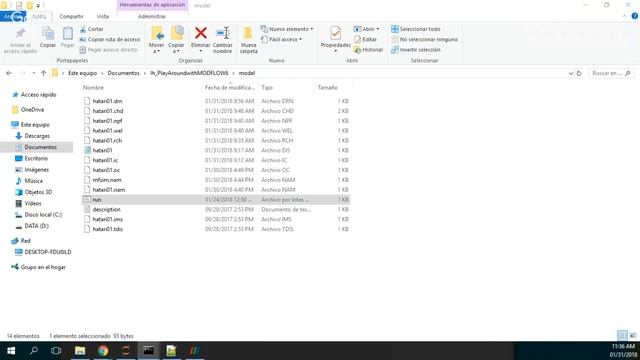Open Grupo en el hogar
The width and height of the screenshot is (640, 360).
(x=43, y=267)
